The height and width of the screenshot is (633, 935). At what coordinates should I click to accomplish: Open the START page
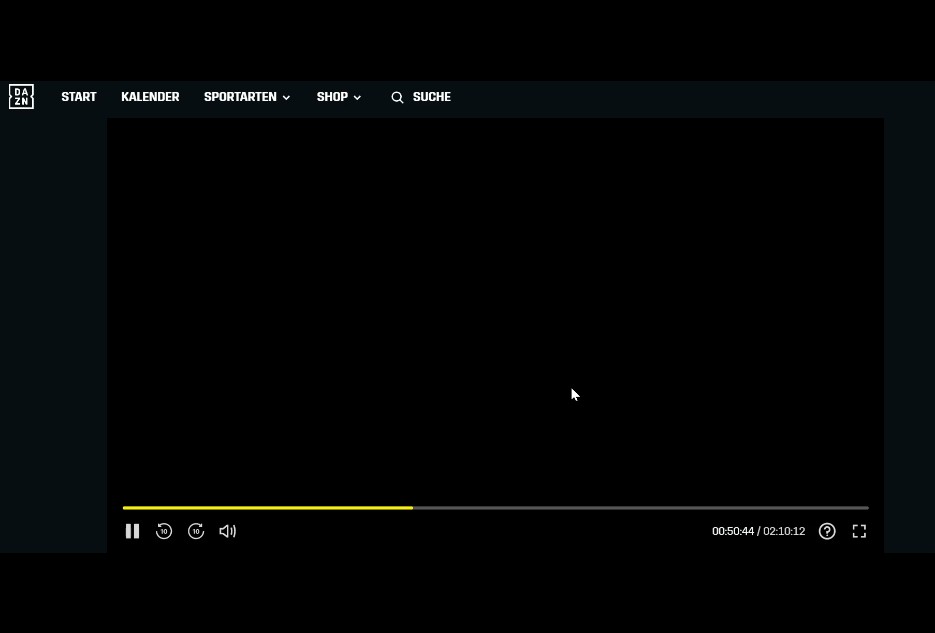79,97
